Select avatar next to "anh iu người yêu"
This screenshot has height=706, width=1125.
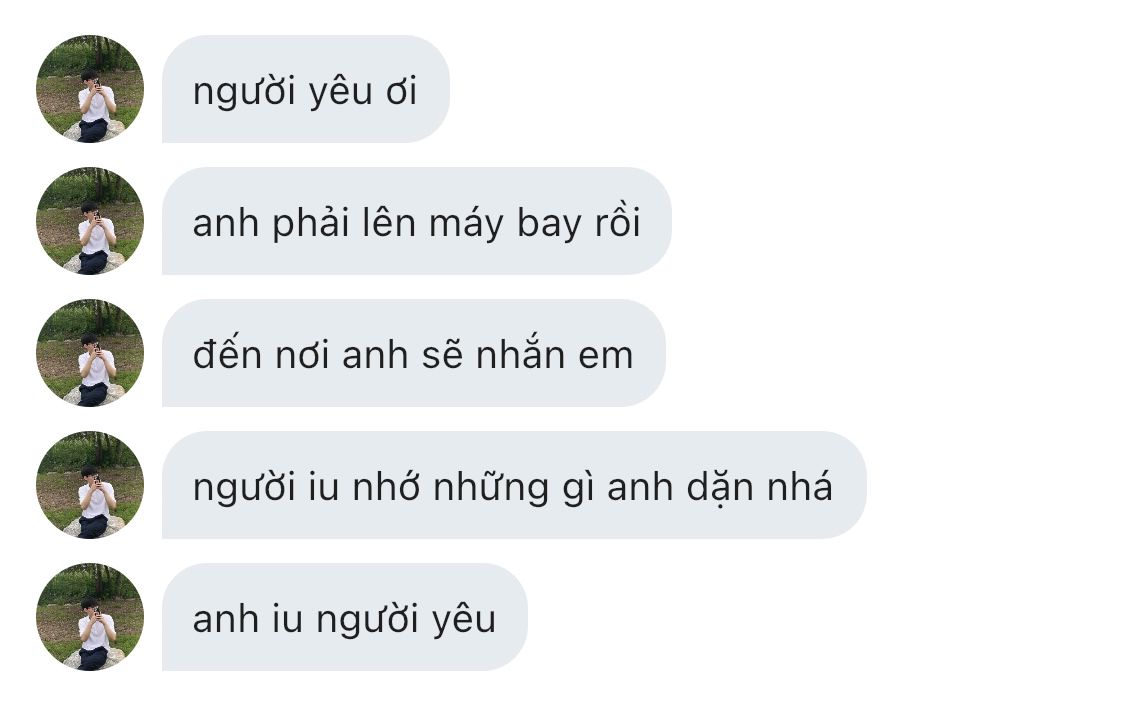[90, 617]
